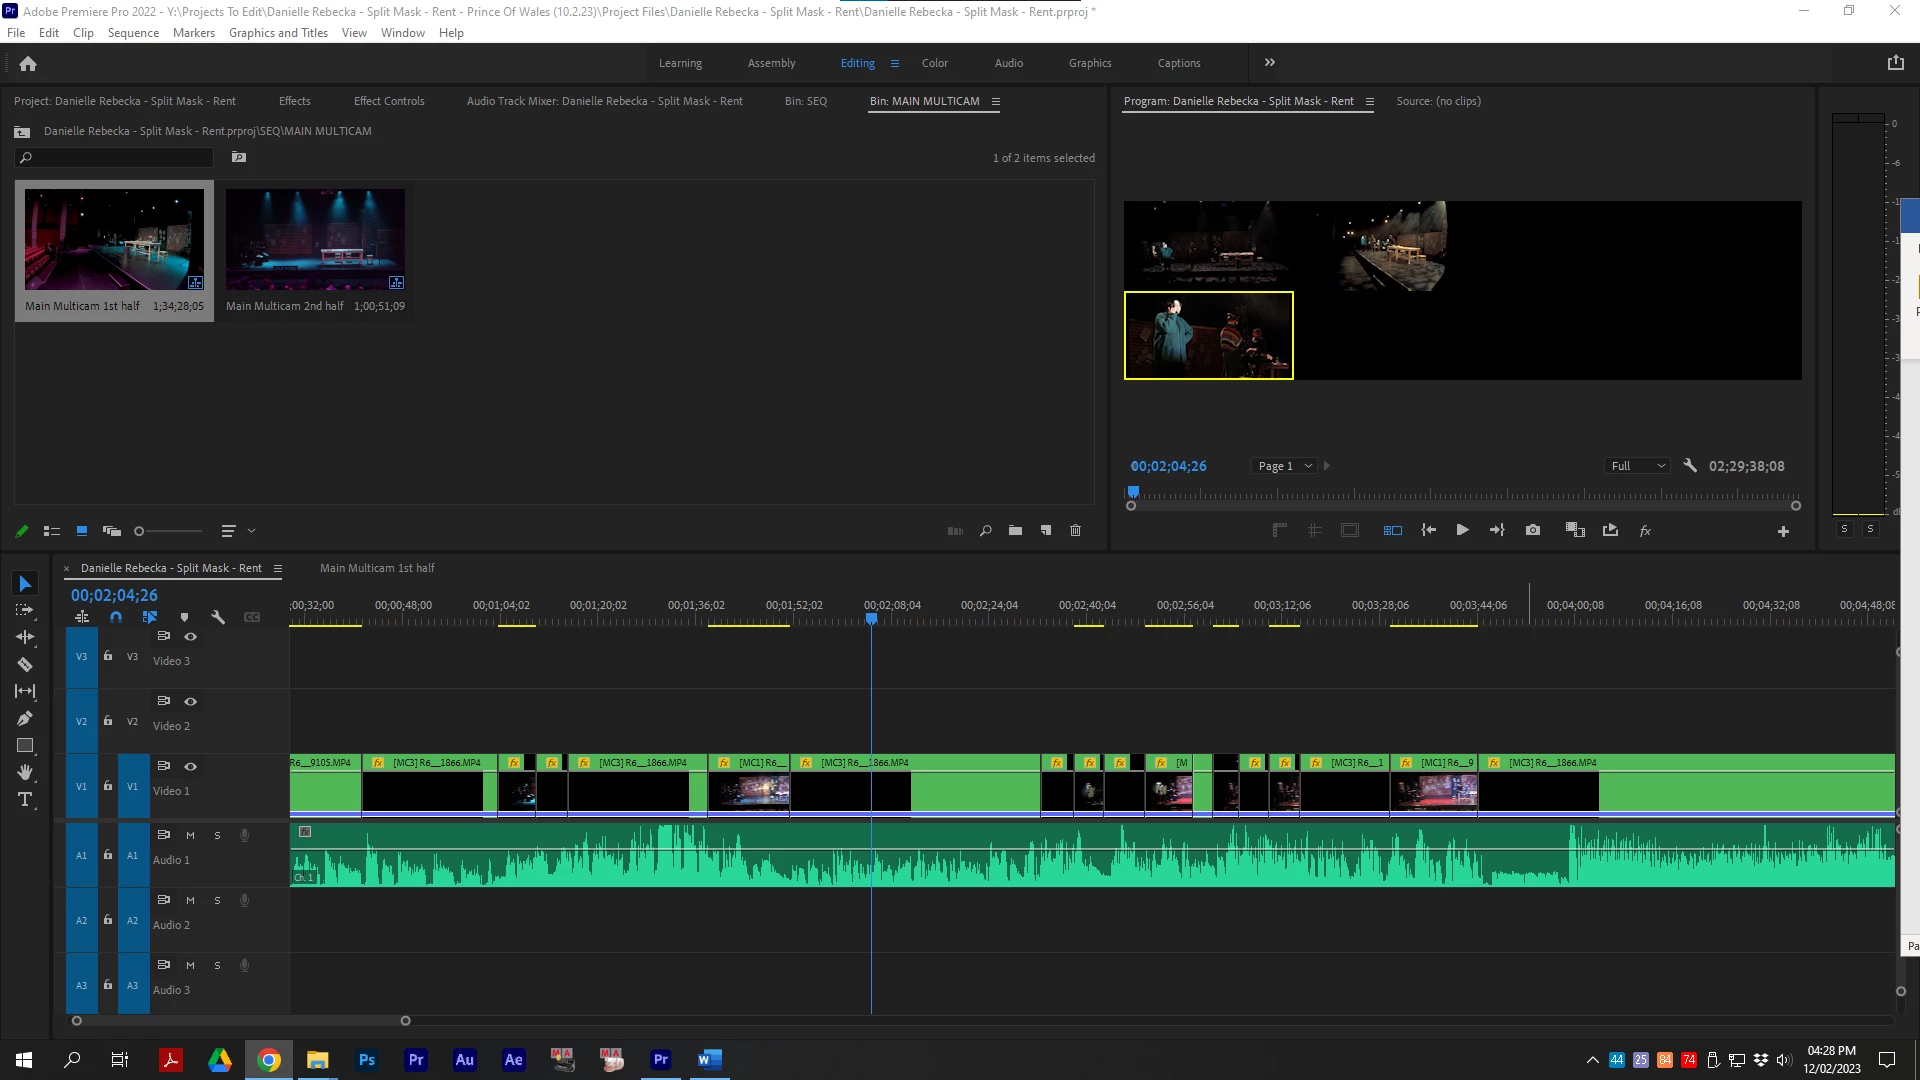The height and width of the screenshot is (1080, 1920).
Task: Open the timeline settings wrench
Action: point(218,617)
